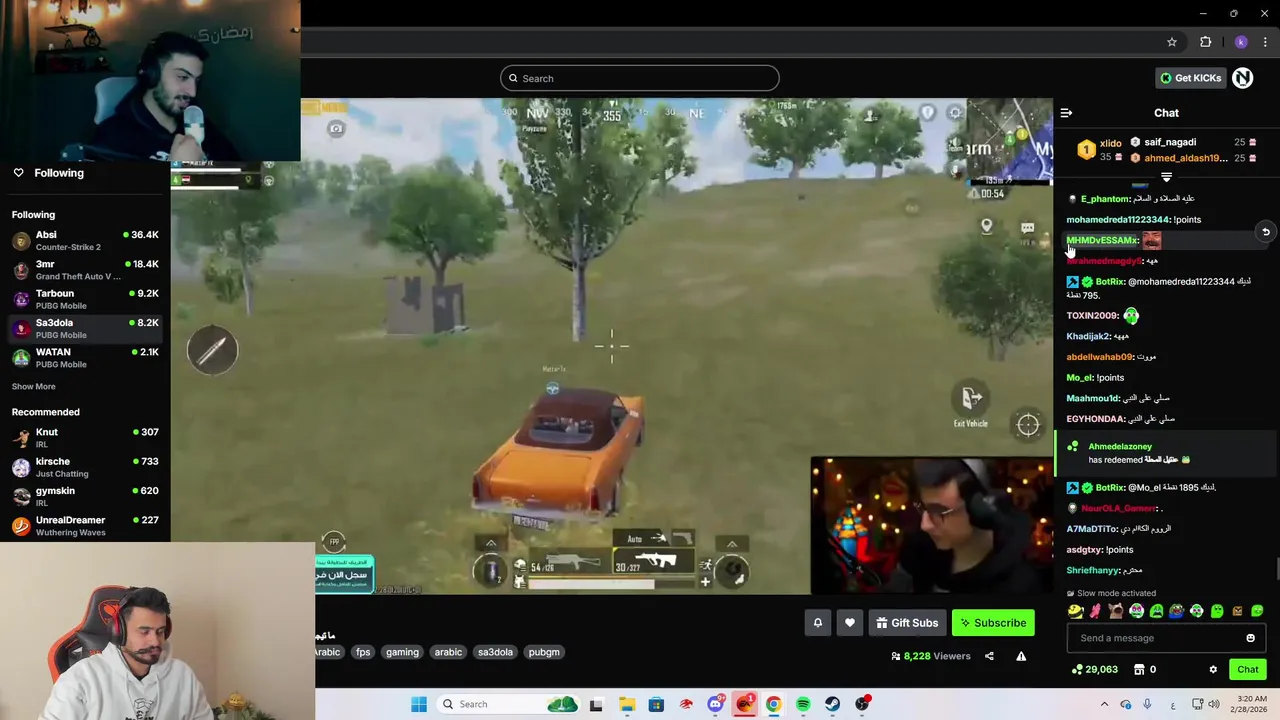Viewport: 1280px width, 720px height.
Task: Click the report warning triangle icon
Action: coord(1021,656)
